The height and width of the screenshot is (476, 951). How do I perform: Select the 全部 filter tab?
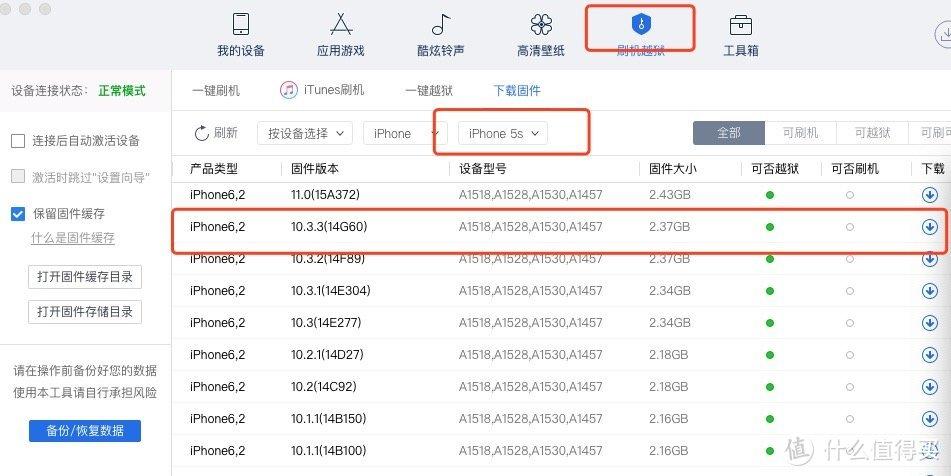pos(729,133)
